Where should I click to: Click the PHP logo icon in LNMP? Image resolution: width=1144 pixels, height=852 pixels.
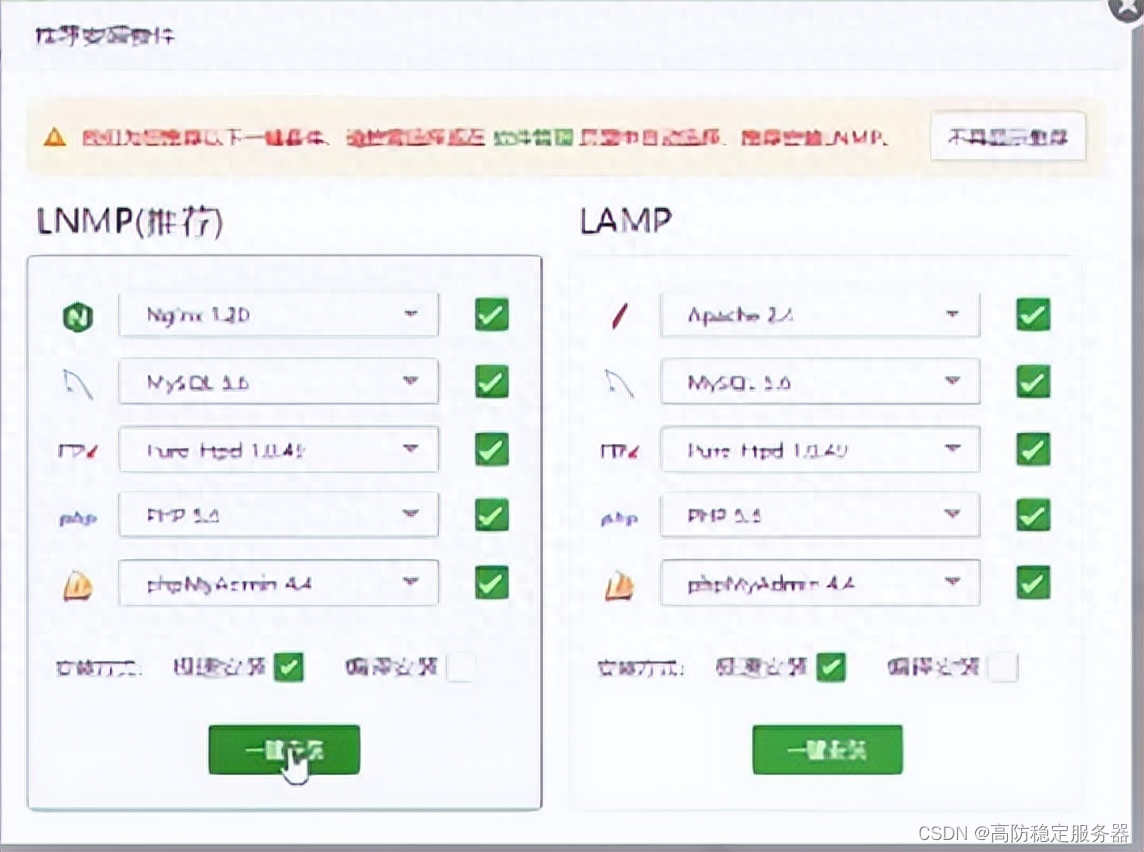tap(78, 519)
